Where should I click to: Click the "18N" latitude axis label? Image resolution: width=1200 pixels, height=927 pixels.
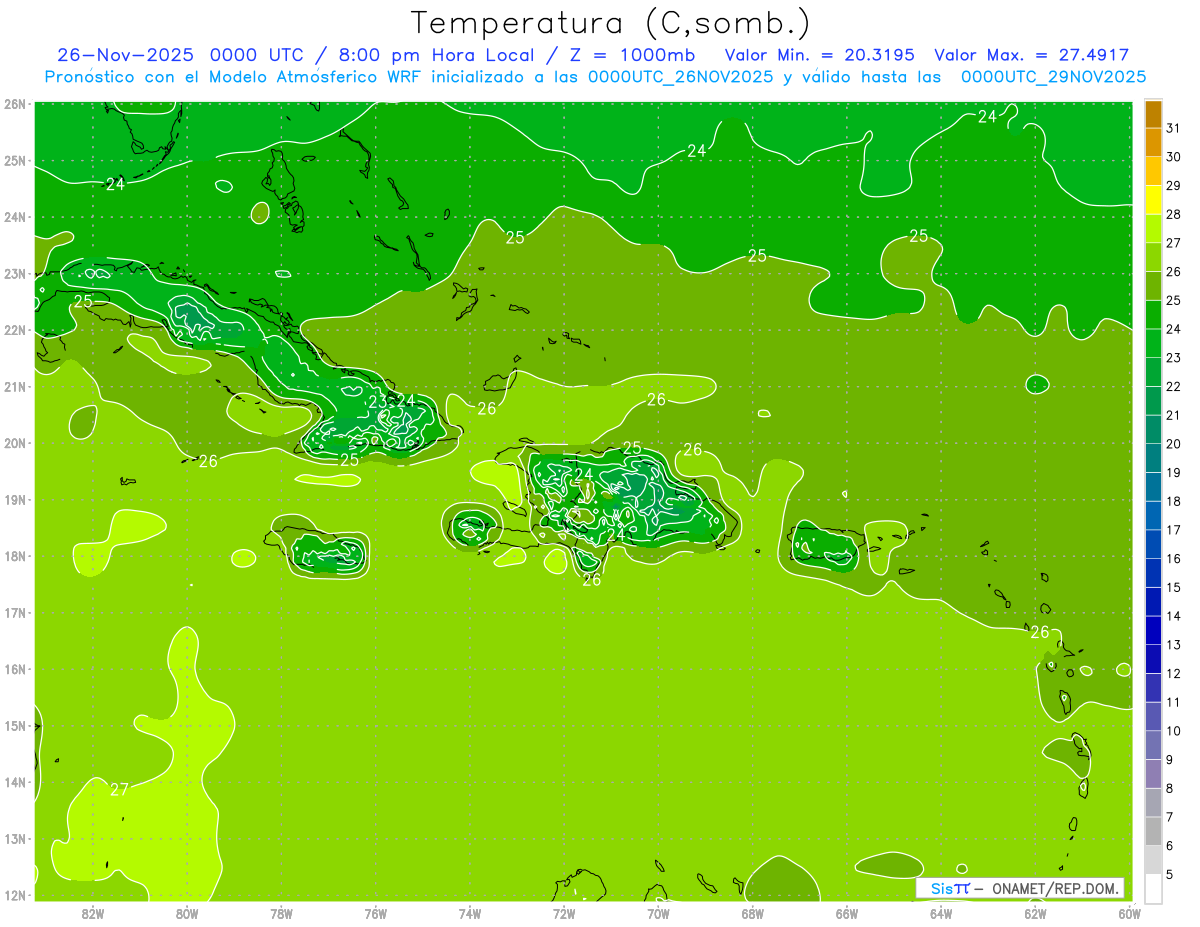pos(15,556)
